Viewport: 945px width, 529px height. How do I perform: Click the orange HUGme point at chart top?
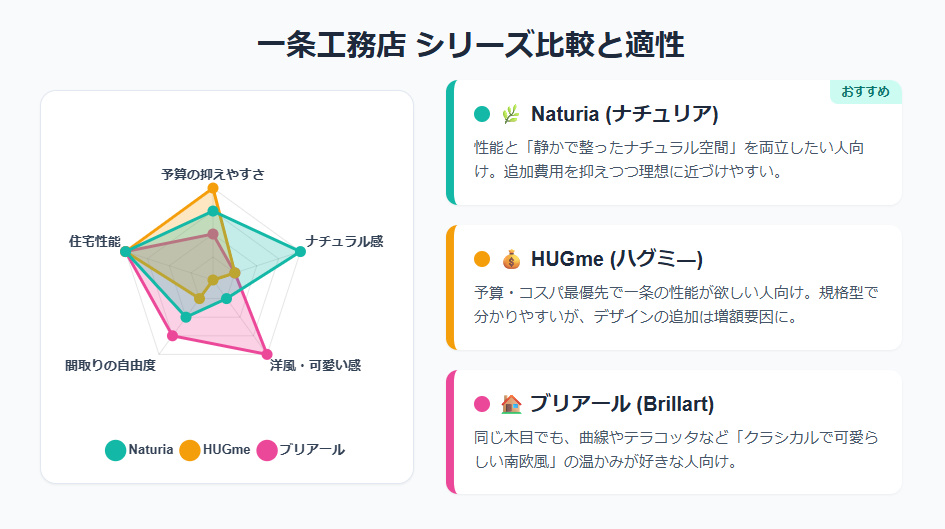coord(212,188)
